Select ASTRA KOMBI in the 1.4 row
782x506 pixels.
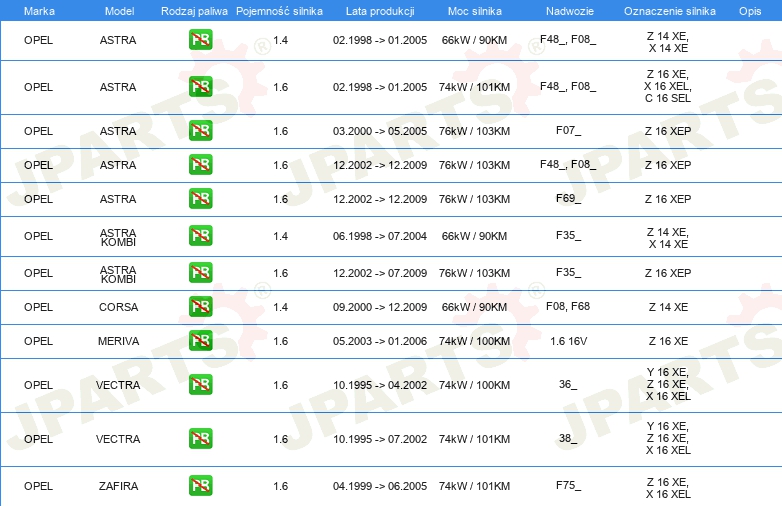[118, 237]
